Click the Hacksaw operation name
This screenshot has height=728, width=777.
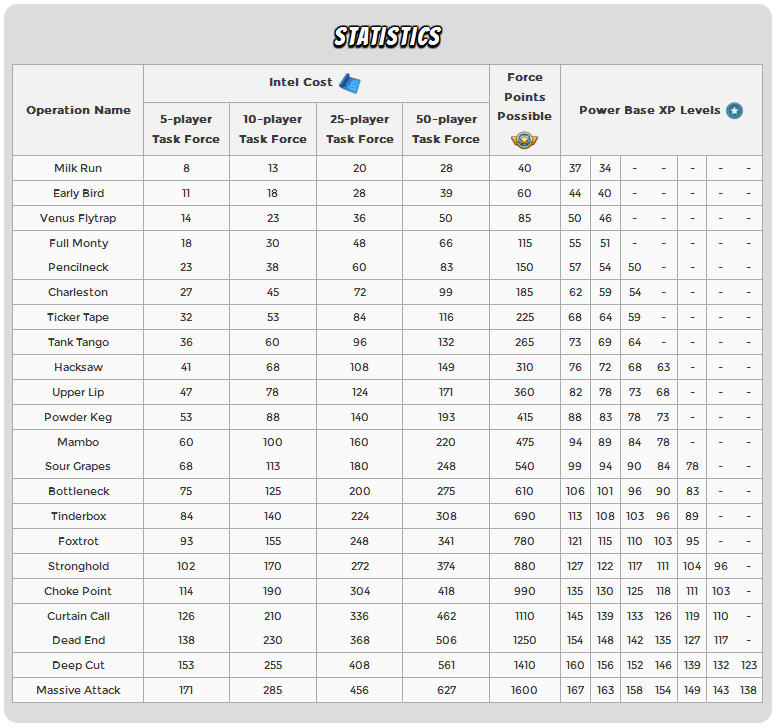tap(78, 367)
